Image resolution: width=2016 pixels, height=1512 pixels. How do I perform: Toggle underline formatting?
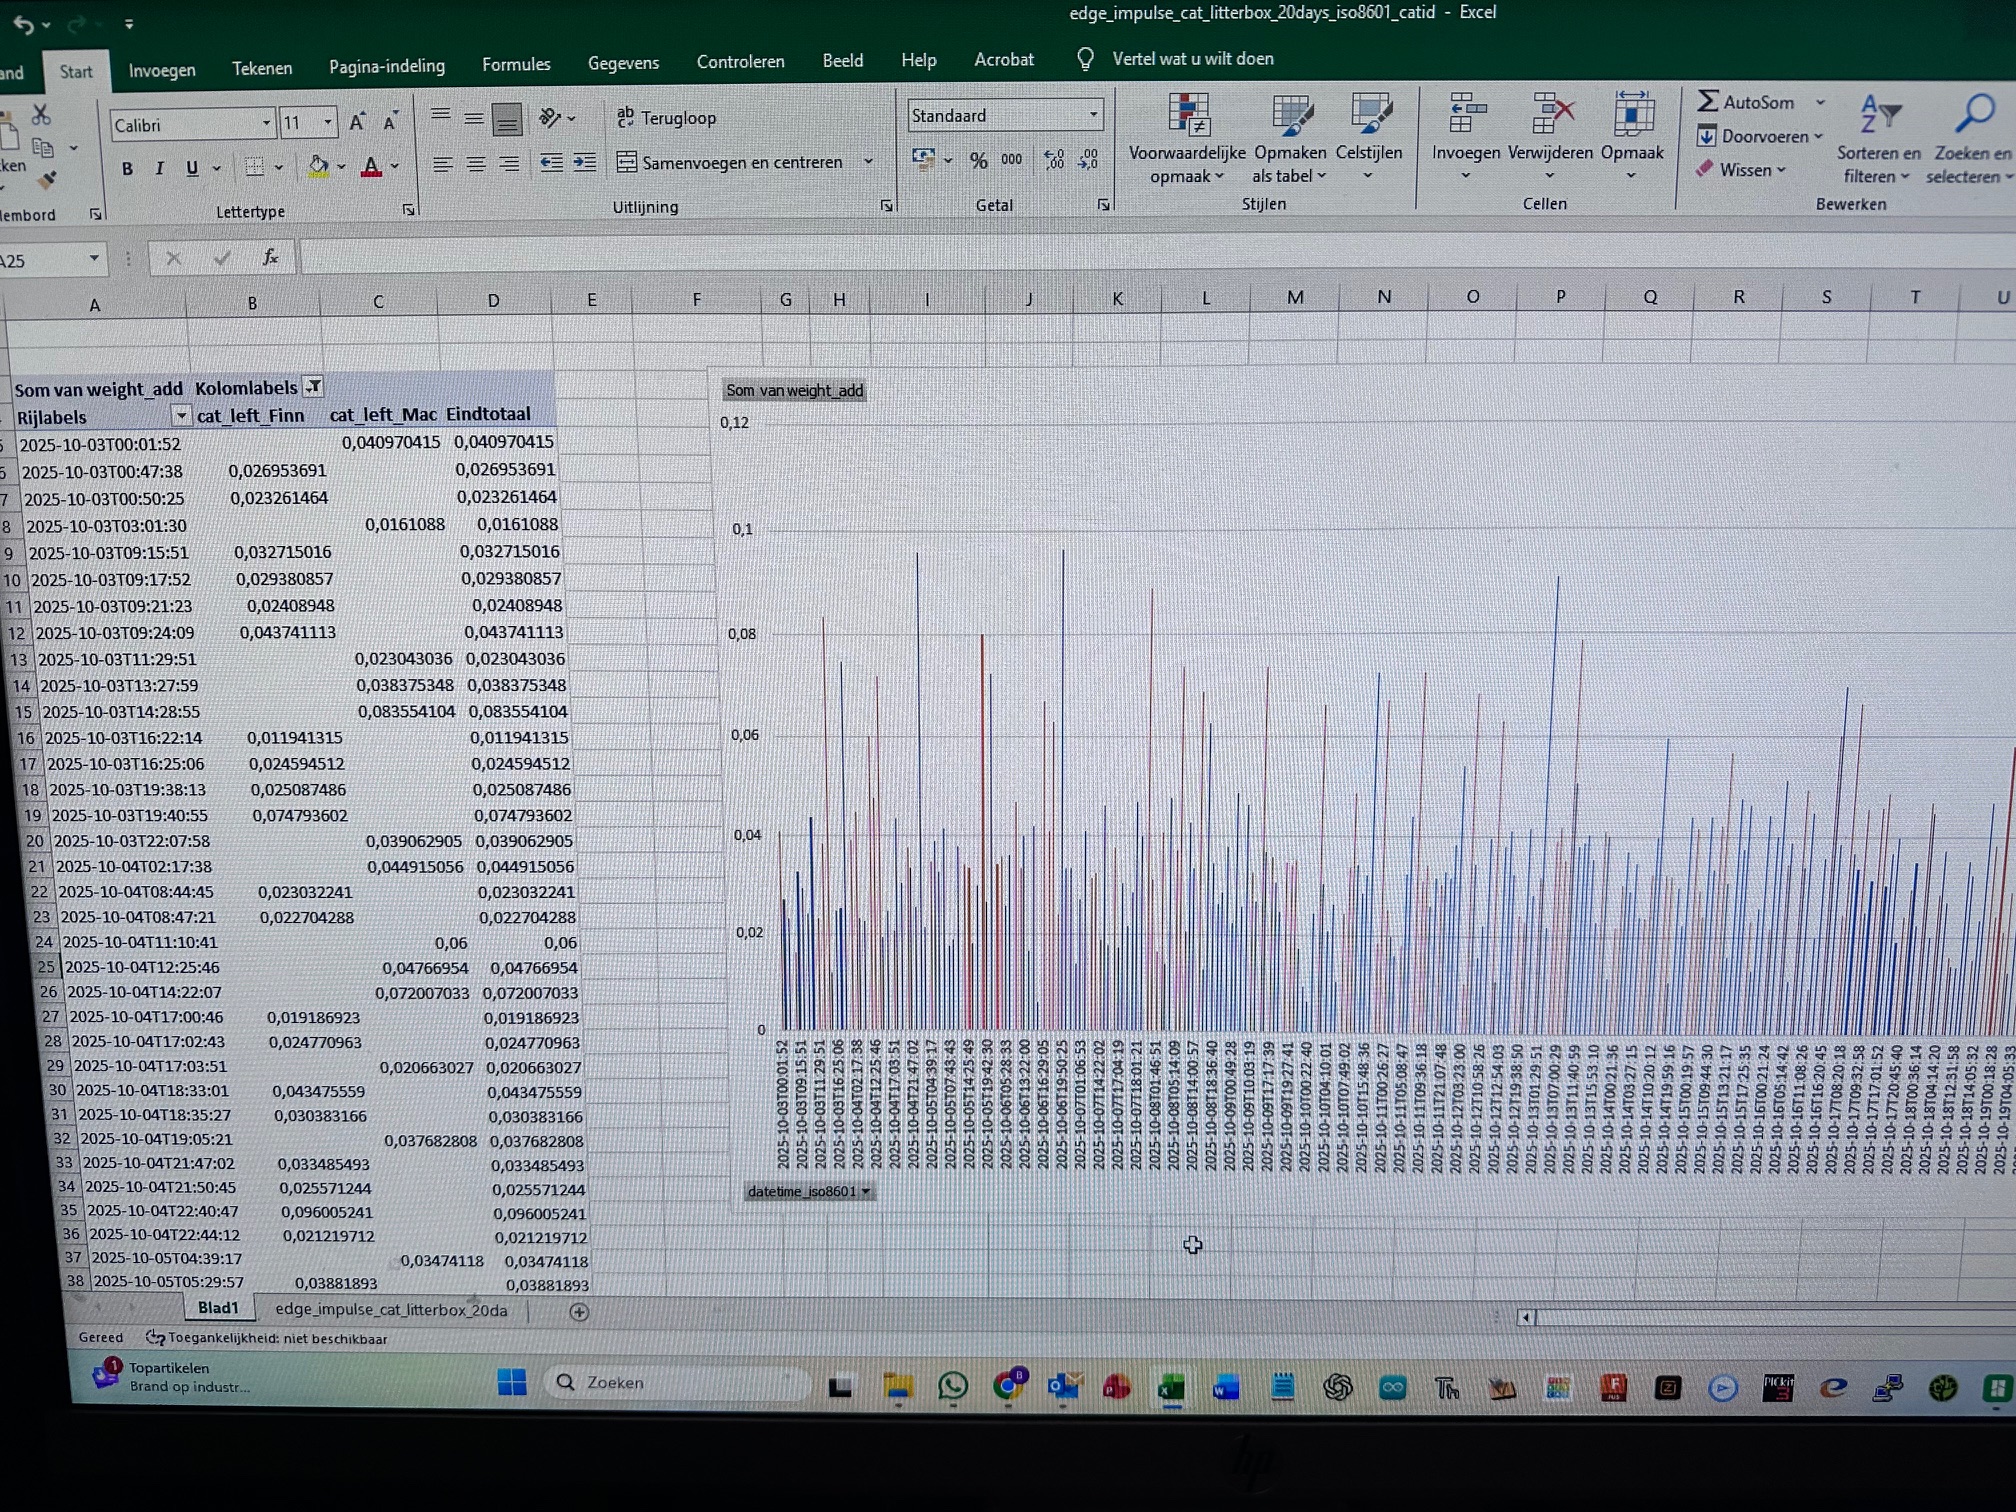pyautogui.click(x=192, y=168)
